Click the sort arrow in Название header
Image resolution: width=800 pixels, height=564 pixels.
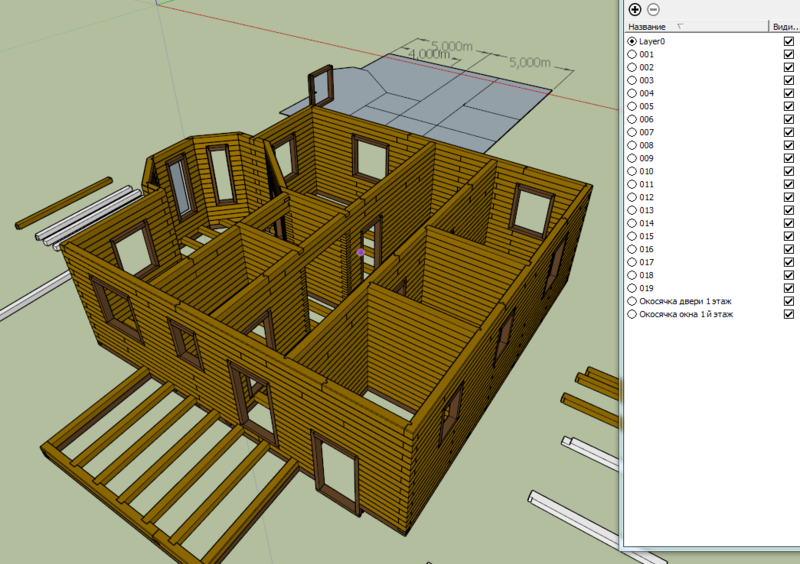pos(681,26)
